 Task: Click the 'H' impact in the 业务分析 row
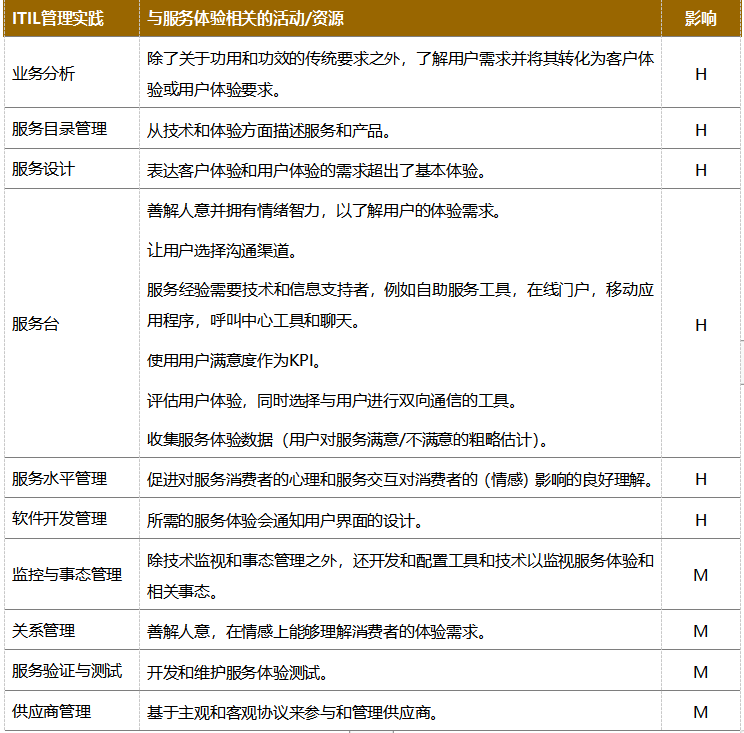point(701,74)
